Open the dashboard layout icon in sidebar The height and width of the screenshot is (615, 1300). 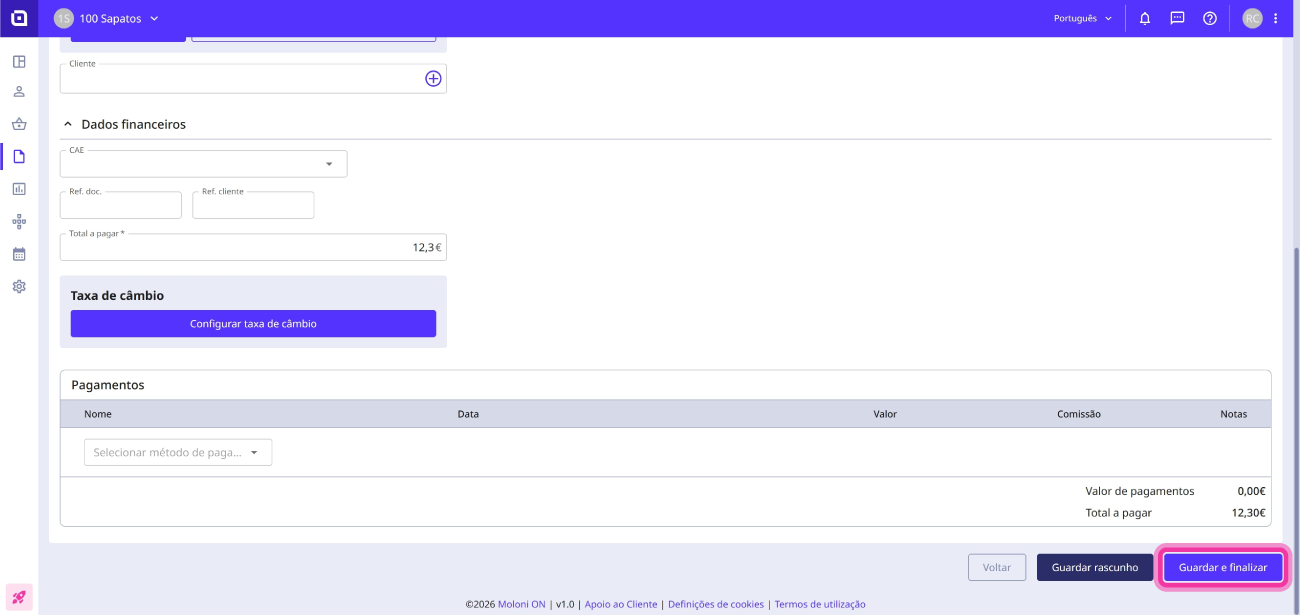click(x=19, y=62)
